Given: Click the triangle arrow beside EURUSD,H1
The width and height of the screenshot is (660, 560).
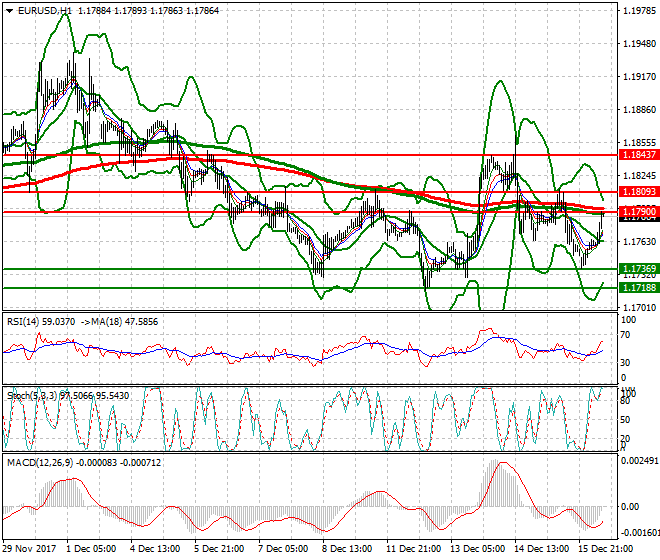Looking at the screenshot, I should tap(8, 9).
